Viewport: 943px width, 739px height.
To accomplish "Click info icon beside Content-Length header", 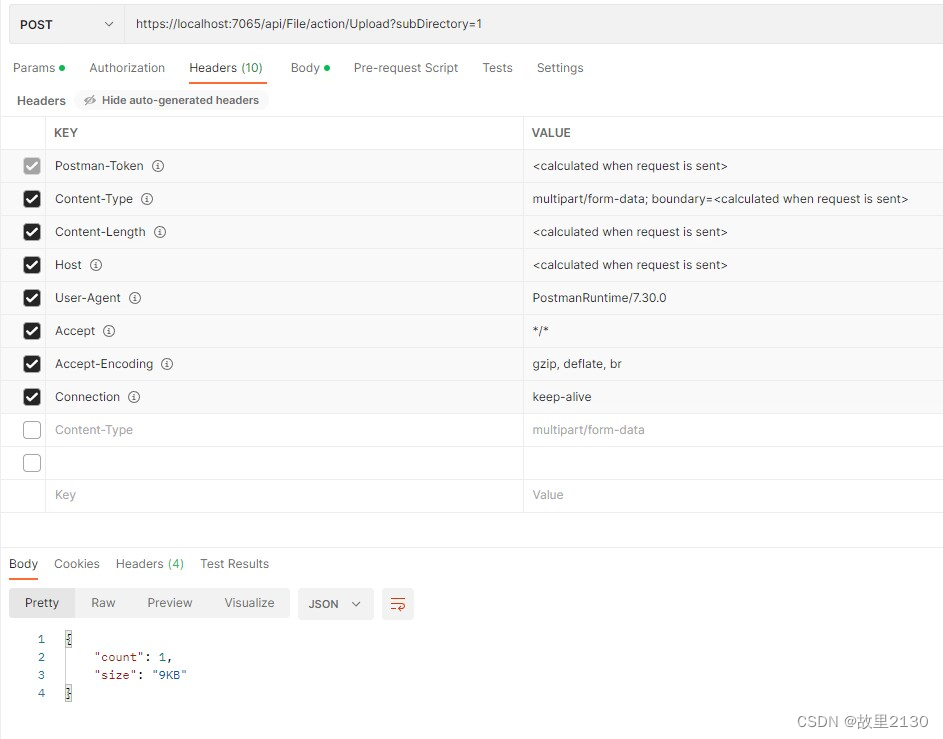I will (160, 232).
